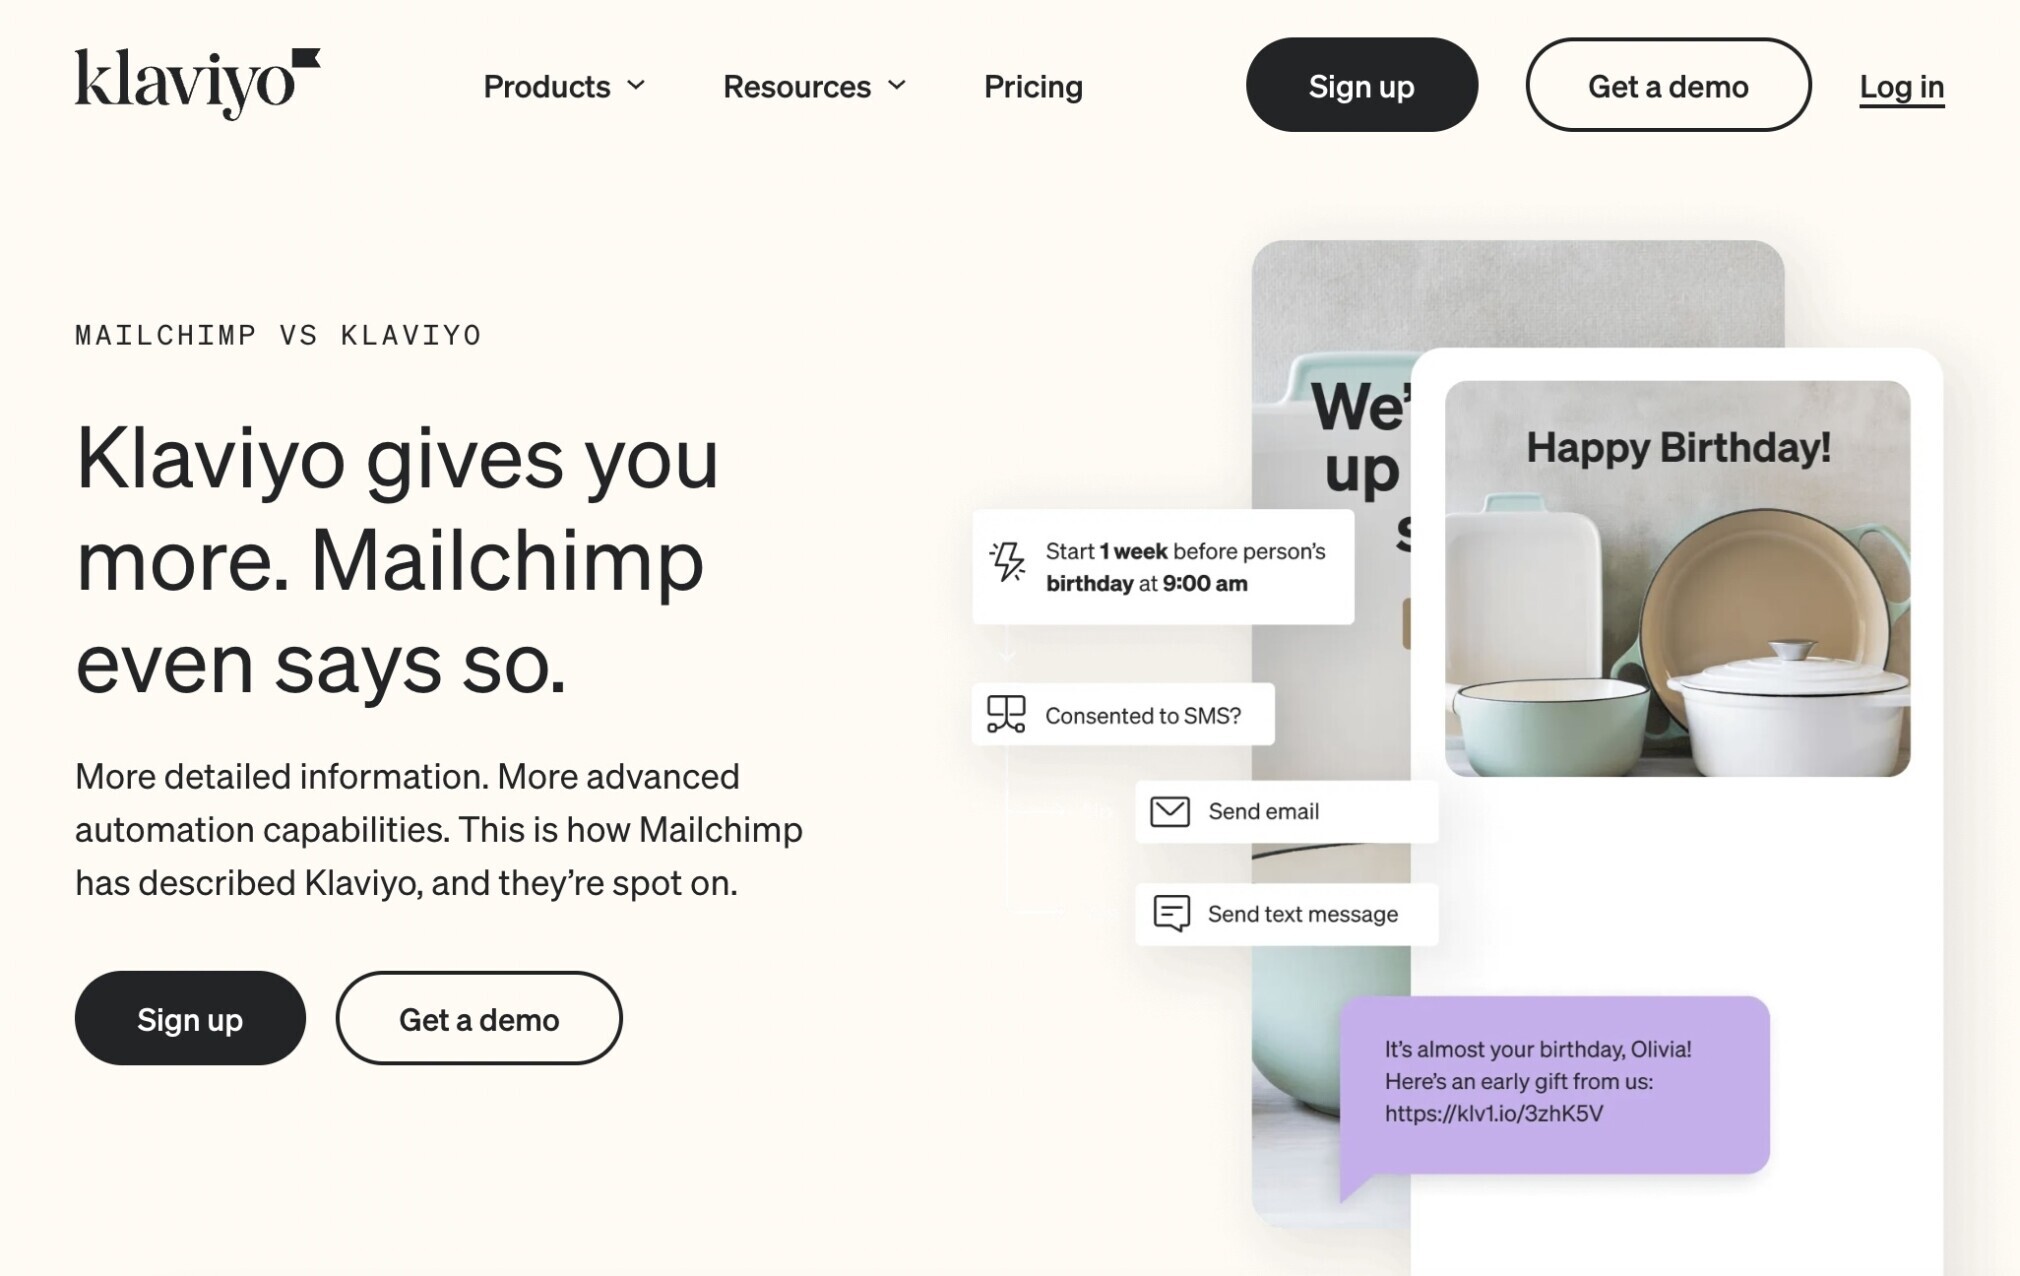2020x1276 pixels.
Task: Click the navigation menu icon for Products
Action: pyautogui.click(x=635, y=85)
